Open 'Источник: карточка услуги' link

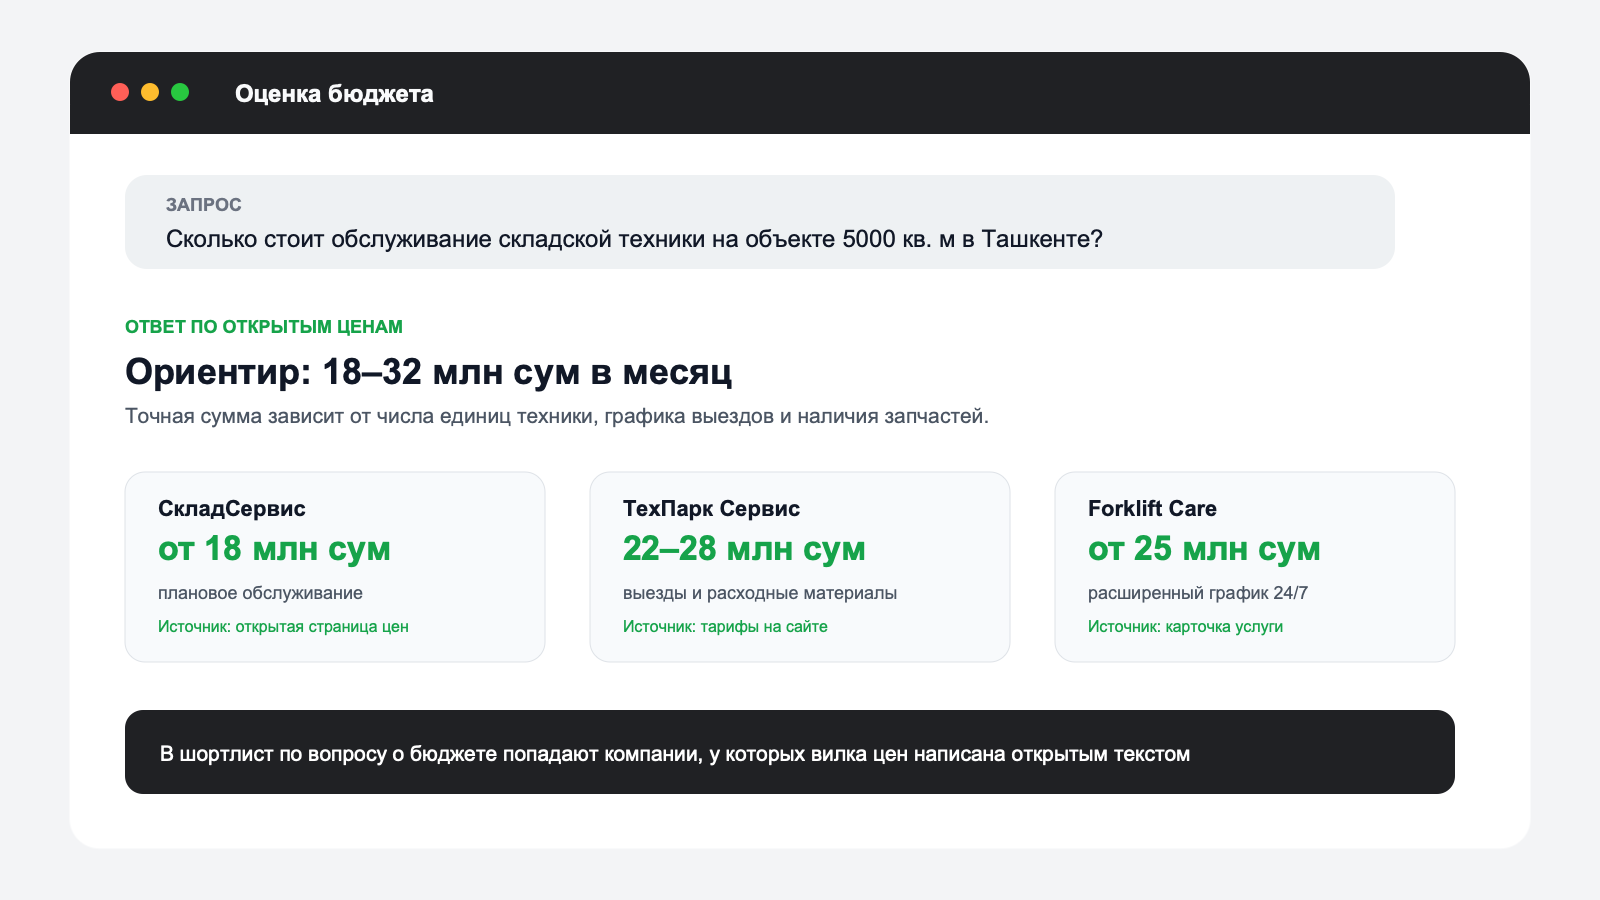(x=1185, y=627)
